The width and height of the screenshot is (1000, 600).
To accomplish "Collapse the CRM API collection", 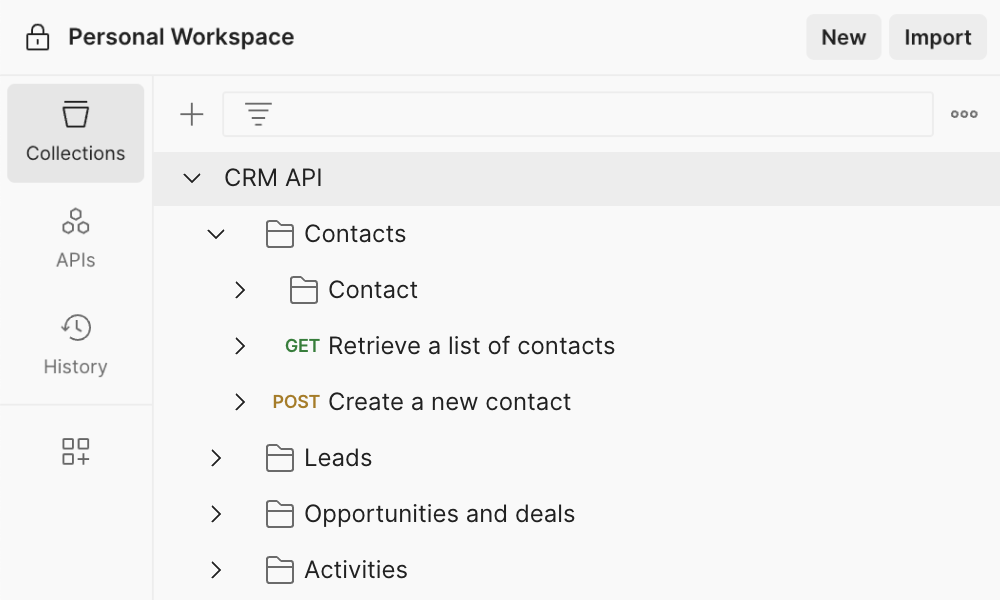I will (x=192, y=179).
